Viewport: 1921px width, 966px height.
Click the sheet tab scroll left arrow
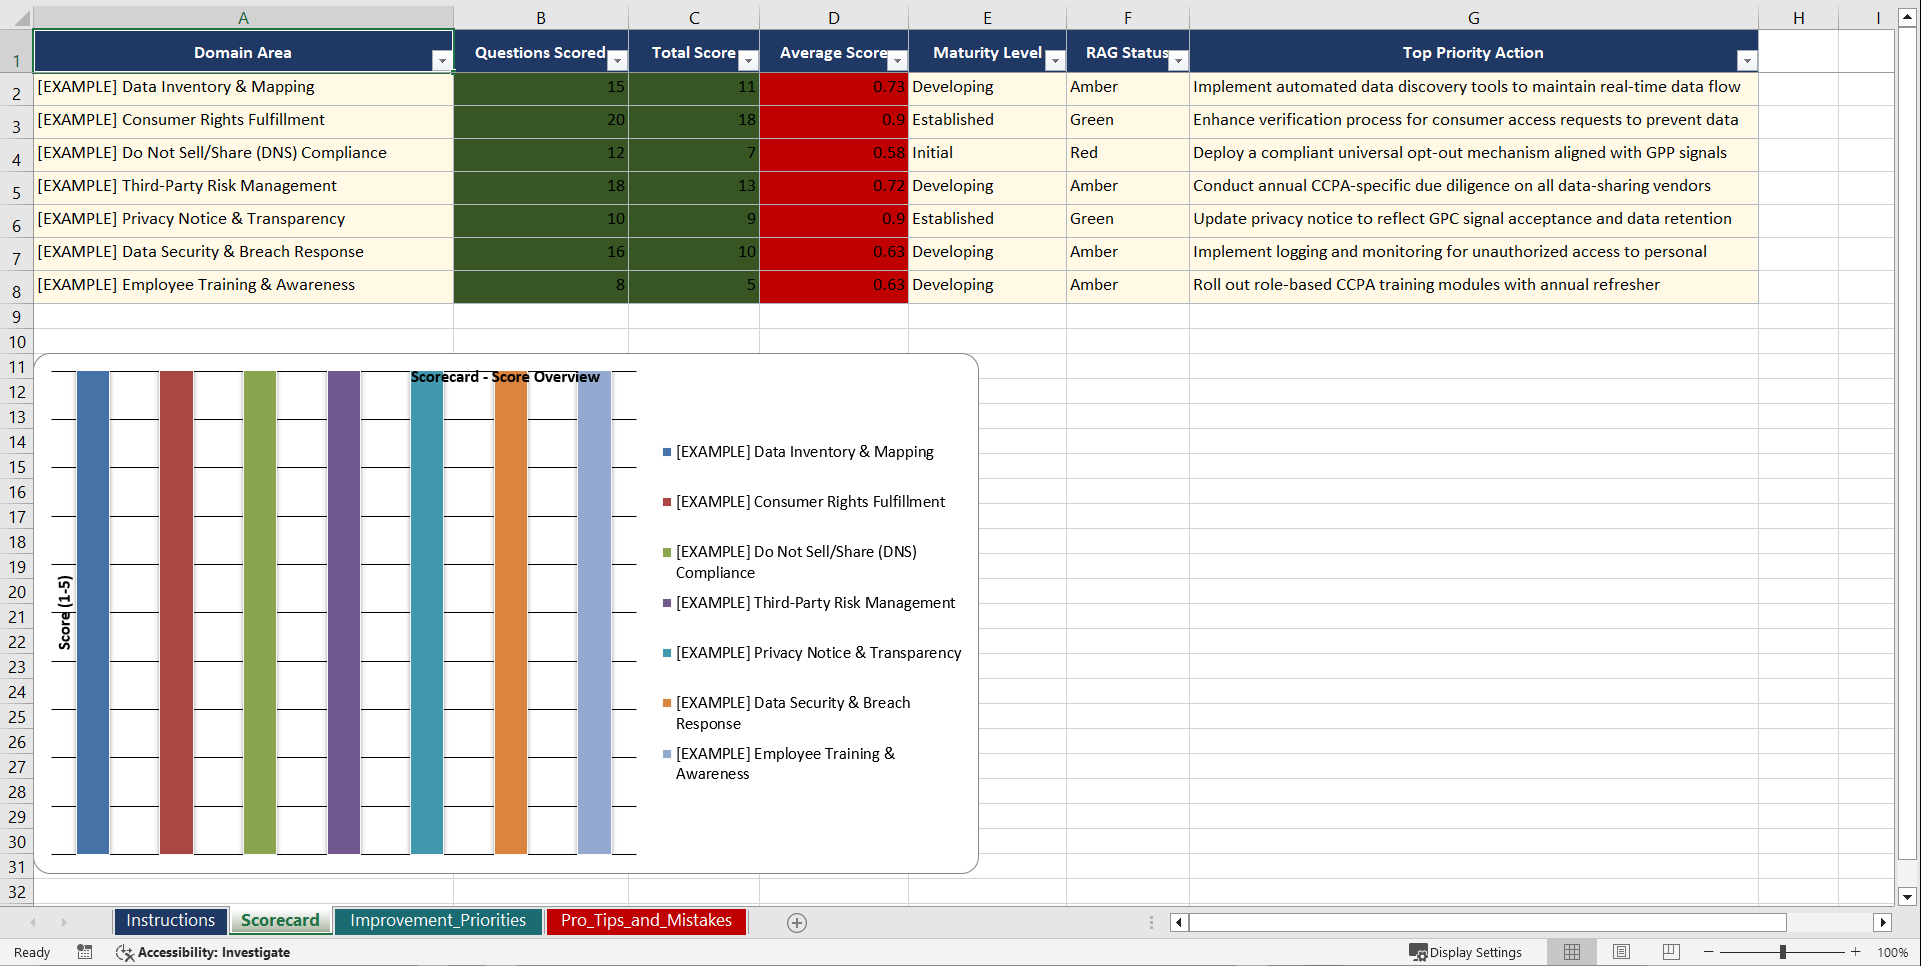point(34,922)
